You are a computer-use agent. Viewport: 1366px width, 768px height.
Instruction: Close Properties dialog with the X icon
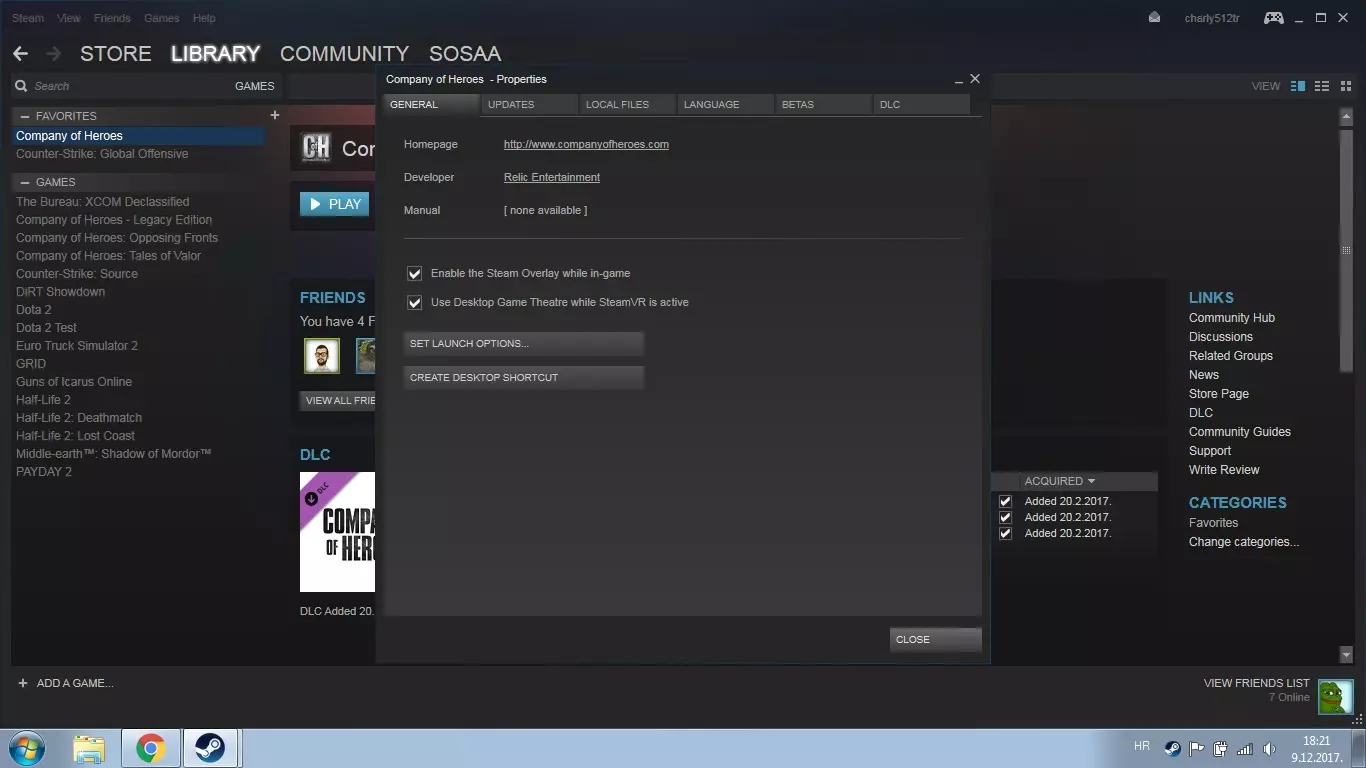pyautogui.click(x=975, y=79)
